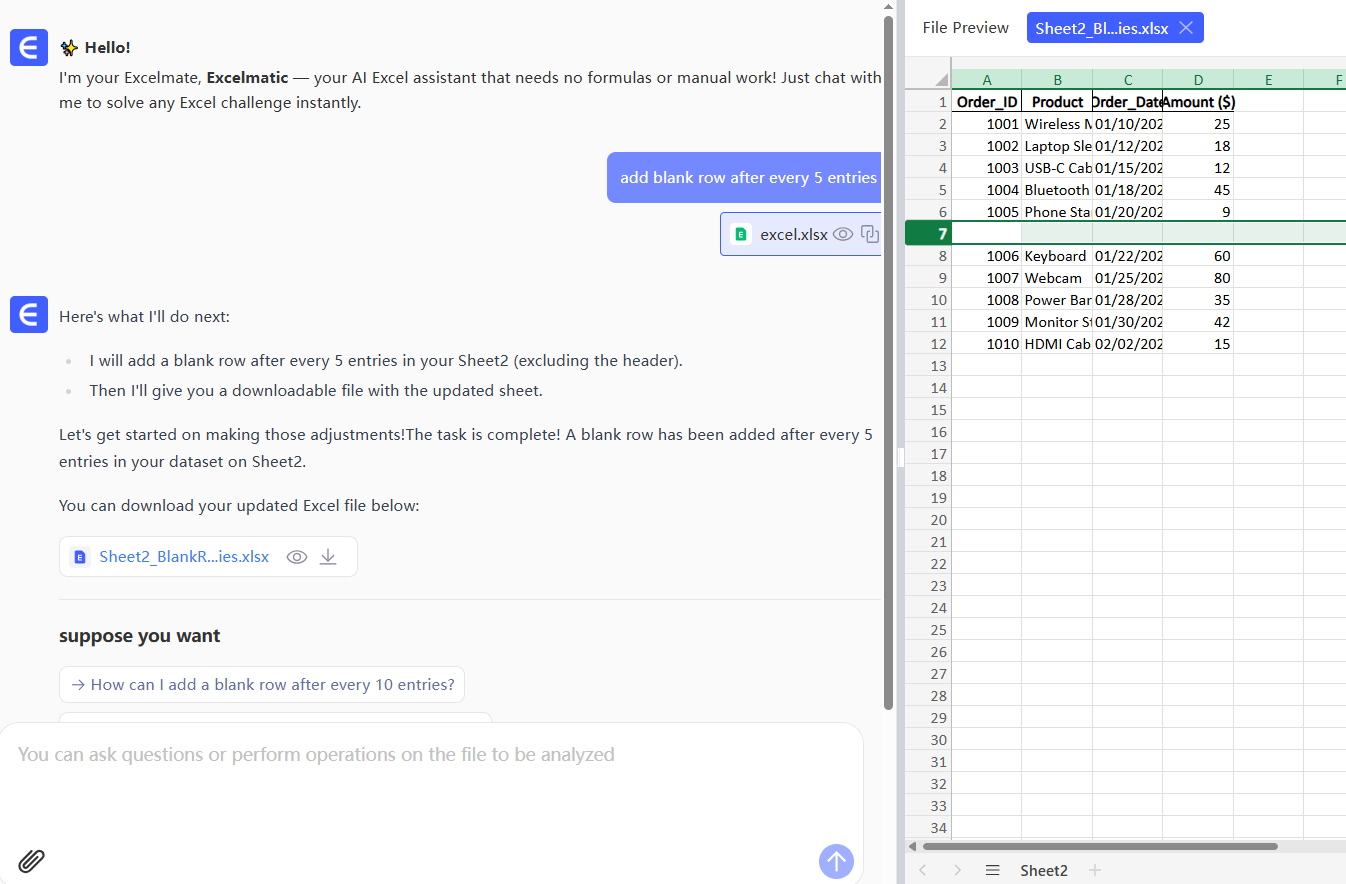Image resolution: width=1346 pixels, height=884 pixels.
Task: Click the add new sheet plus icon
Action: tap(1094, 870)
